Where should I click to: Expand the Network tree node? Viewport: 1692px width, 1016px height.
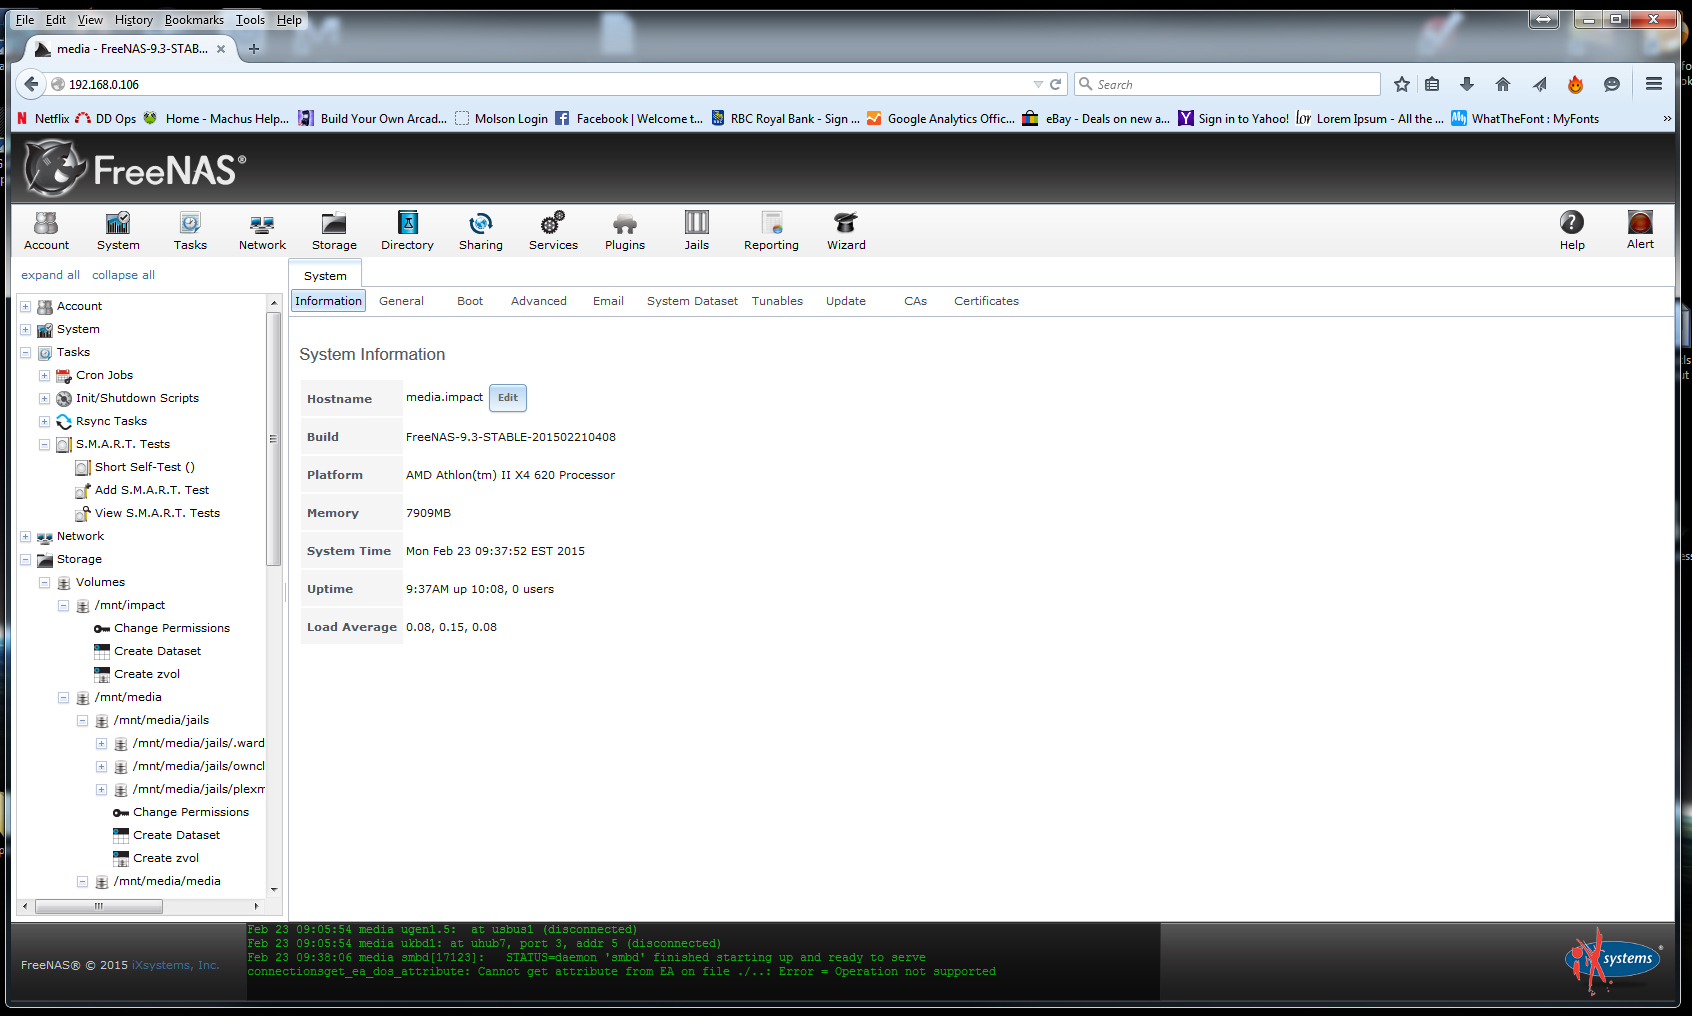click(x=26, y=536)
